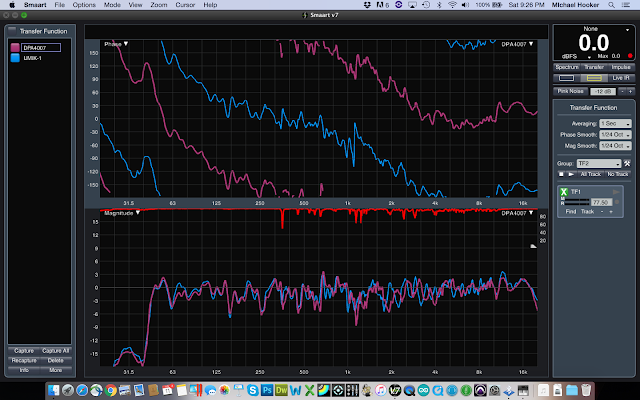Open the File menu
Screen dimensions: 640x400
(x=60, y=5)
